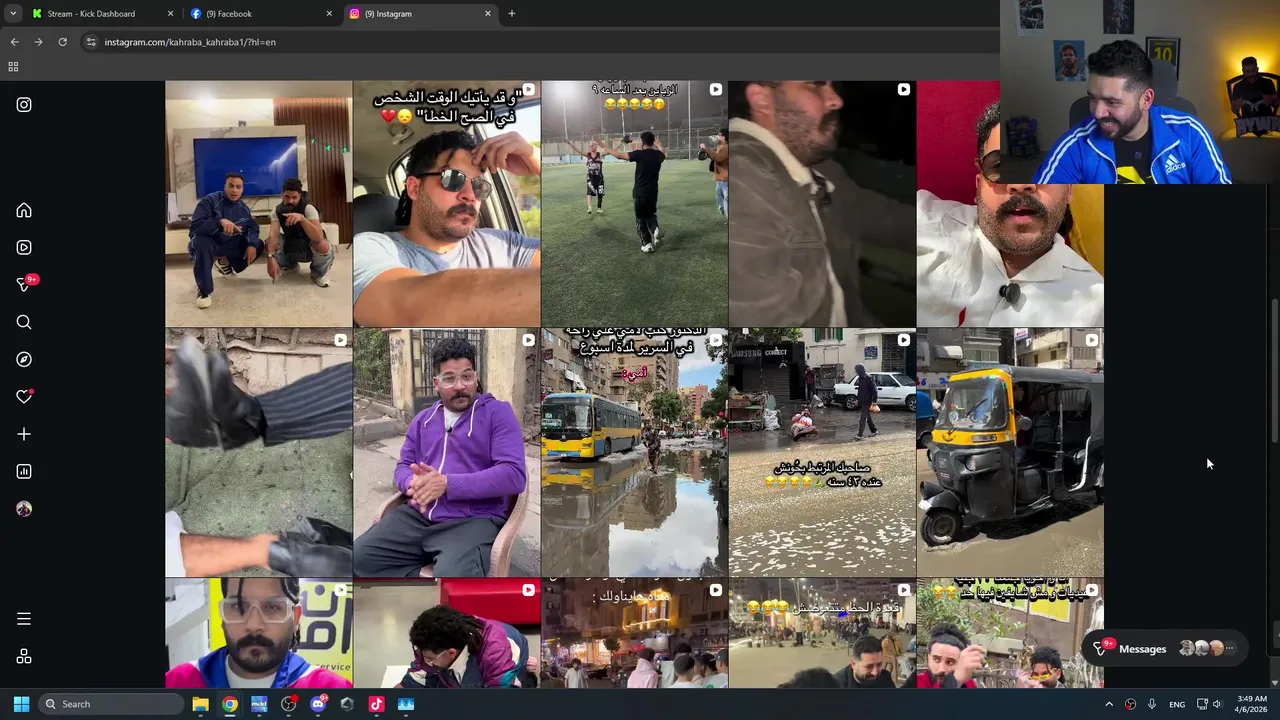1280x720 pixels.
Task: Close the Facebook tab
Action: [329, 14]
